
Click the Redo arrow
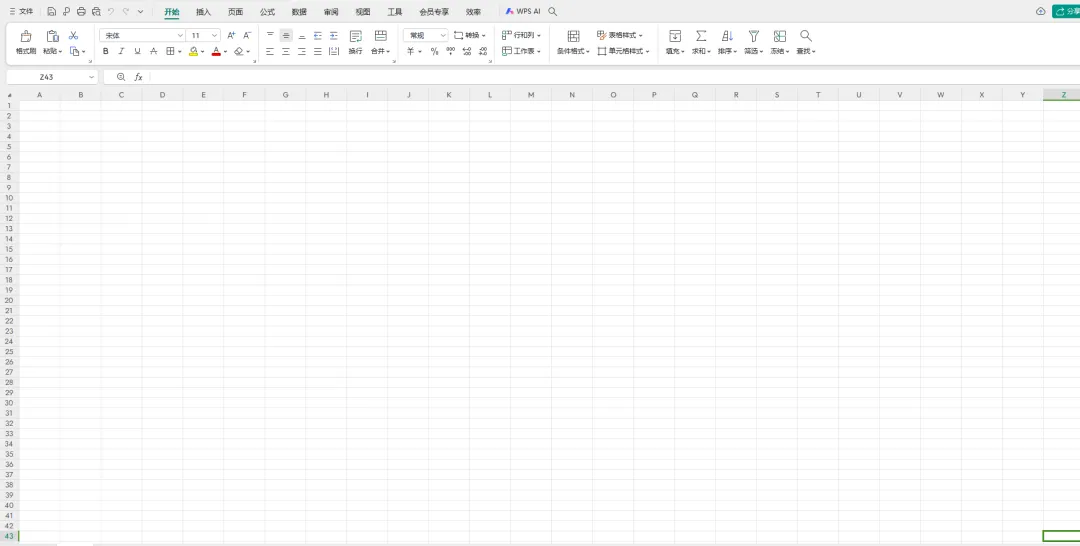click(x=126, y=12)
